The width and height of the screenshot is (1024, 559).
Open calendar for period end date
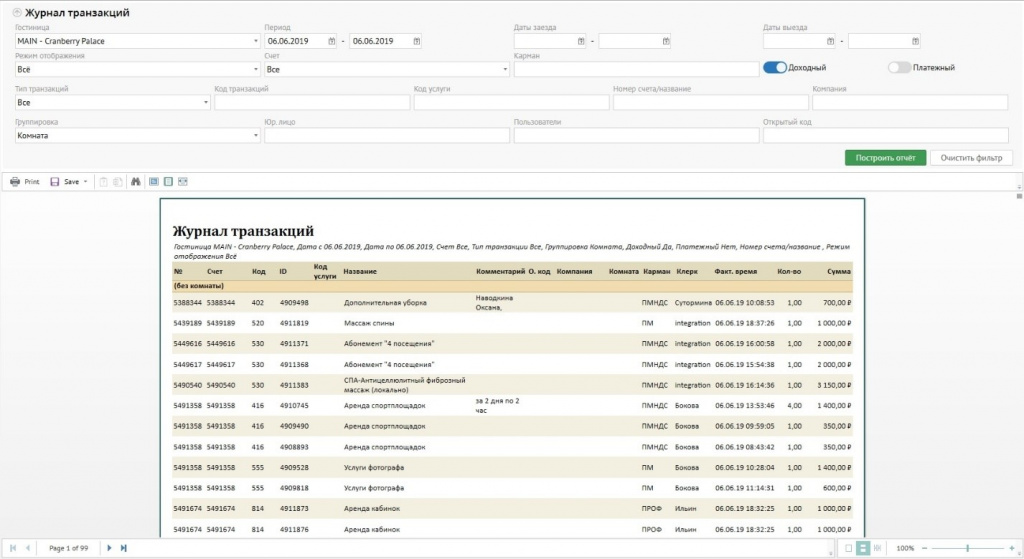click(417, 41)
